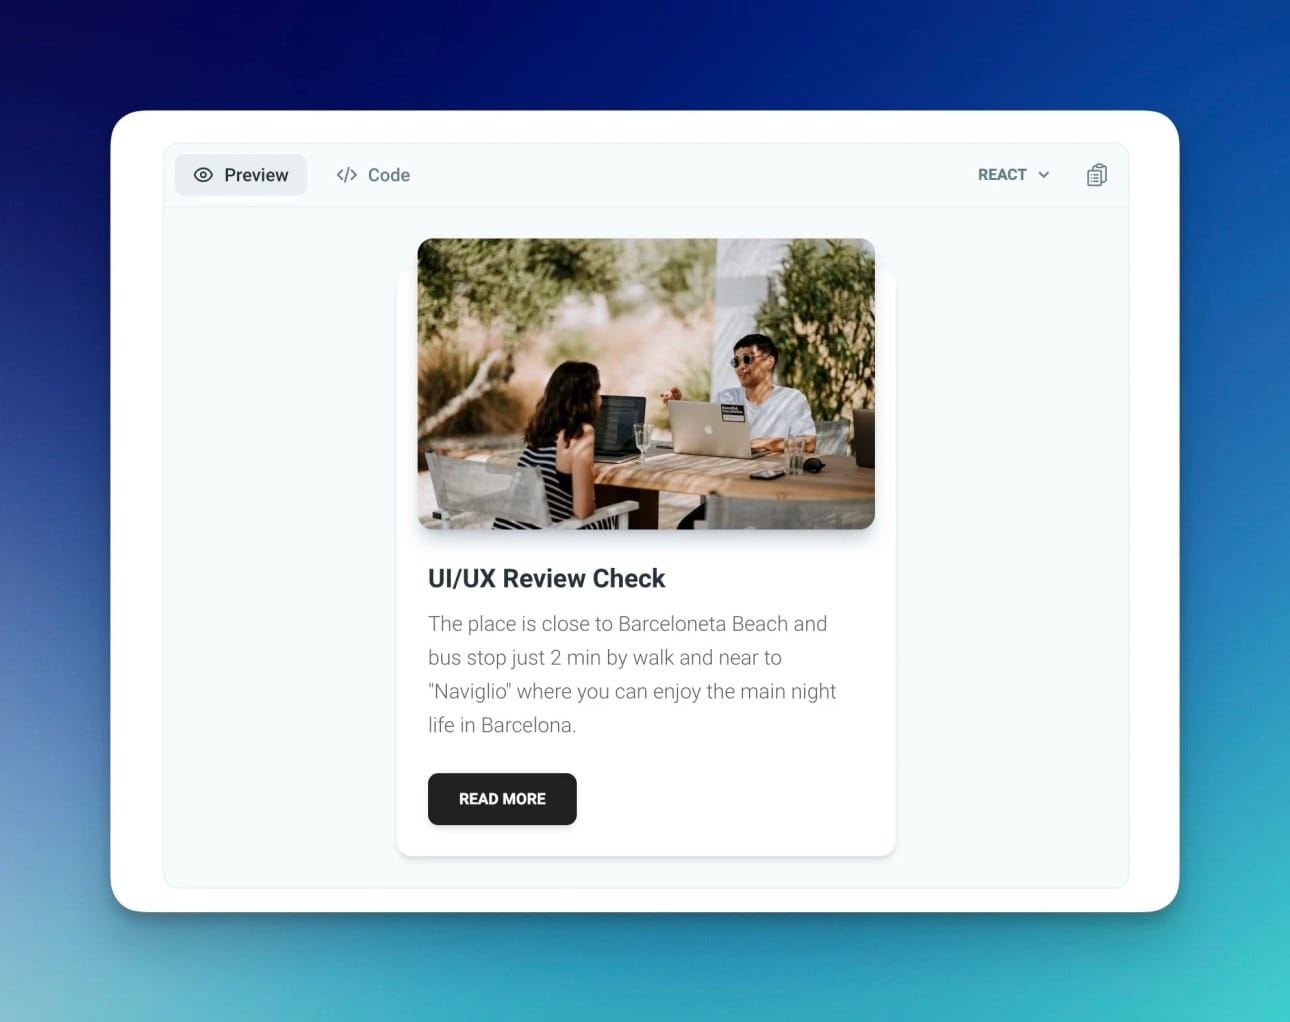Switch to the Preview tab
Screen dimensions: 1290x1022
241,175
